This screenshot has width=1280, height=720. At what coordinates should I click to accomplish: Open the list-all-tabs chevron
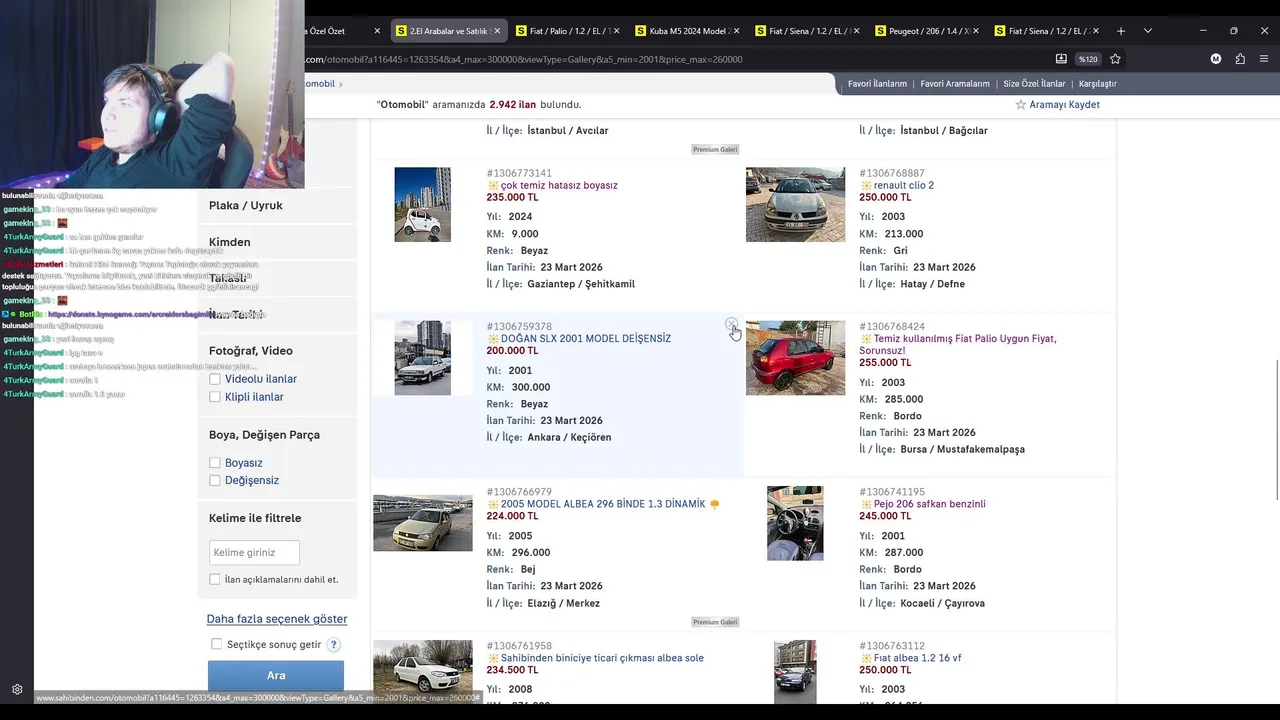1147,31
